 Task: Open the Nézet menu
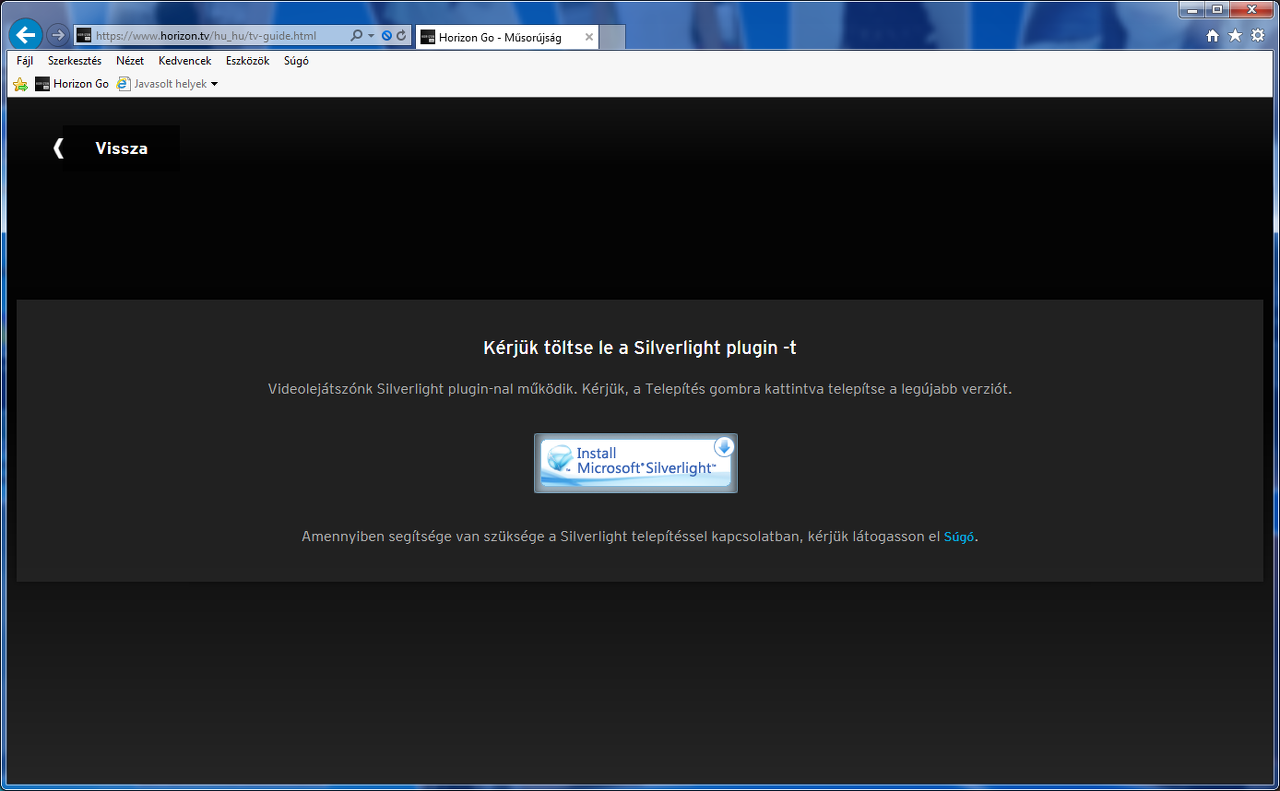(x=130, y=61)
